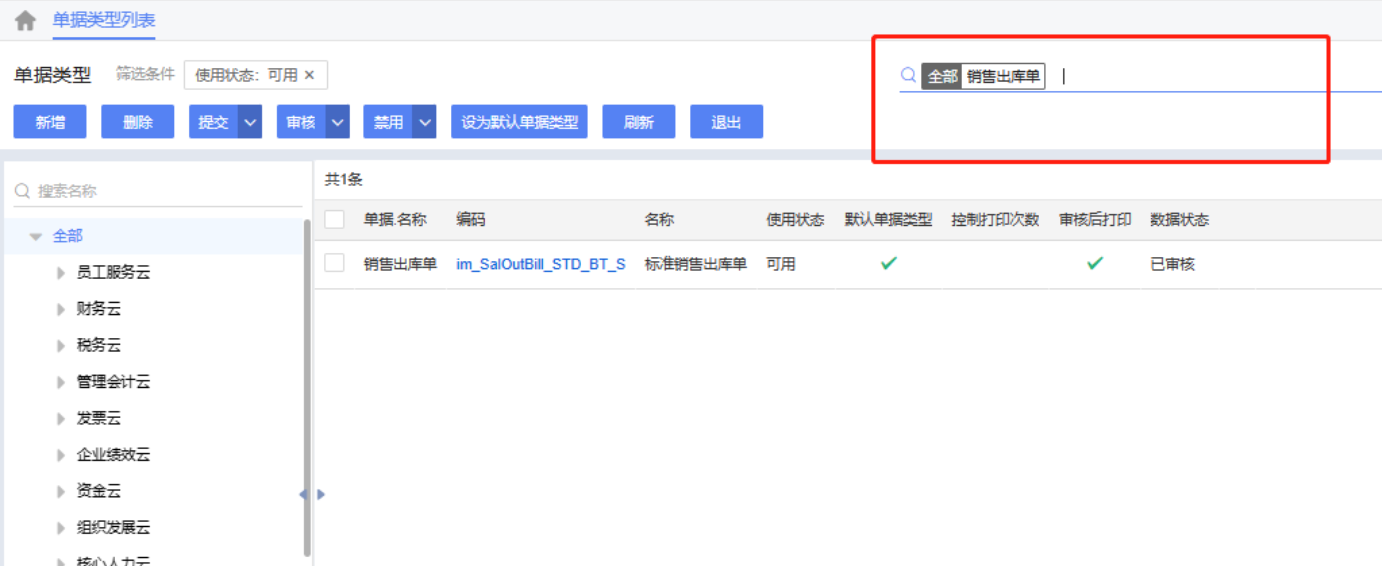Image resolution: width=1382 pixels, height=566 pixels.
Task: Collapse the 全部 tree node
Action: coord(36,237)
